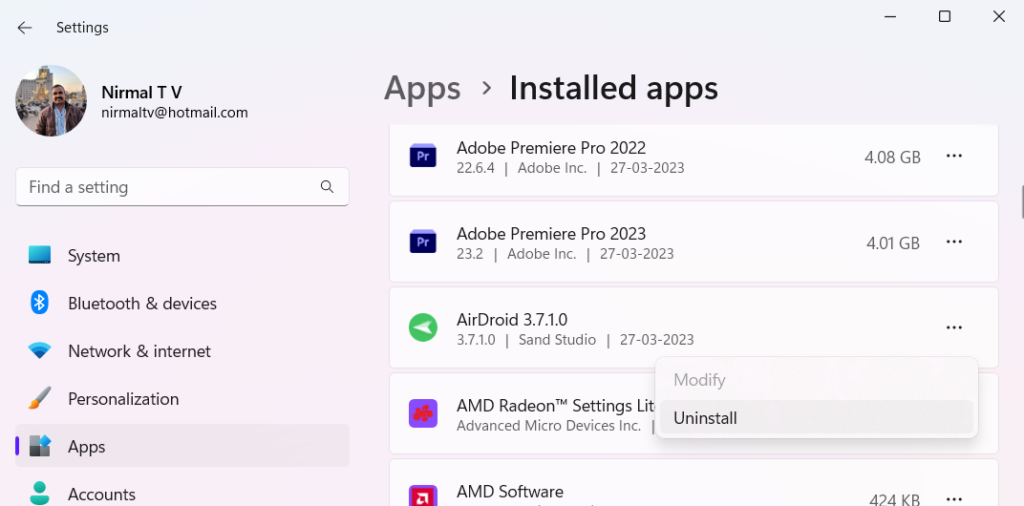The image size is (1024, 506).
Task: Choose Uninstall from the context menu
Action: pyautogui.click(x=816, y=417)
